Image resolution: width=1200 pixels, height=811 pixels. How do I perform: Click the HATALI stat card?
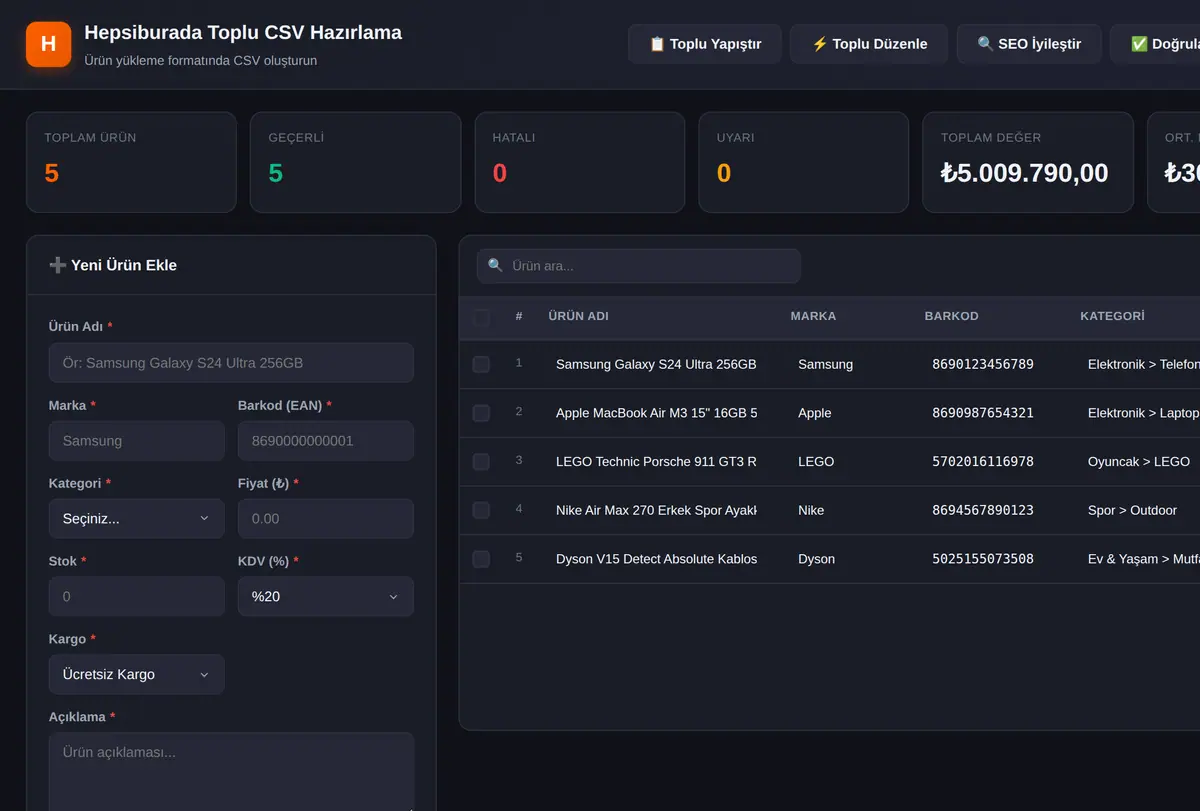(x=579, y=162)
